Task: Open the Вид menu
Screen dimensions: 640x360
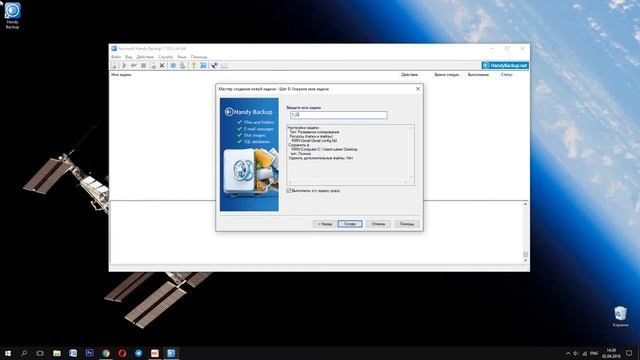Action: pos(129,57)
